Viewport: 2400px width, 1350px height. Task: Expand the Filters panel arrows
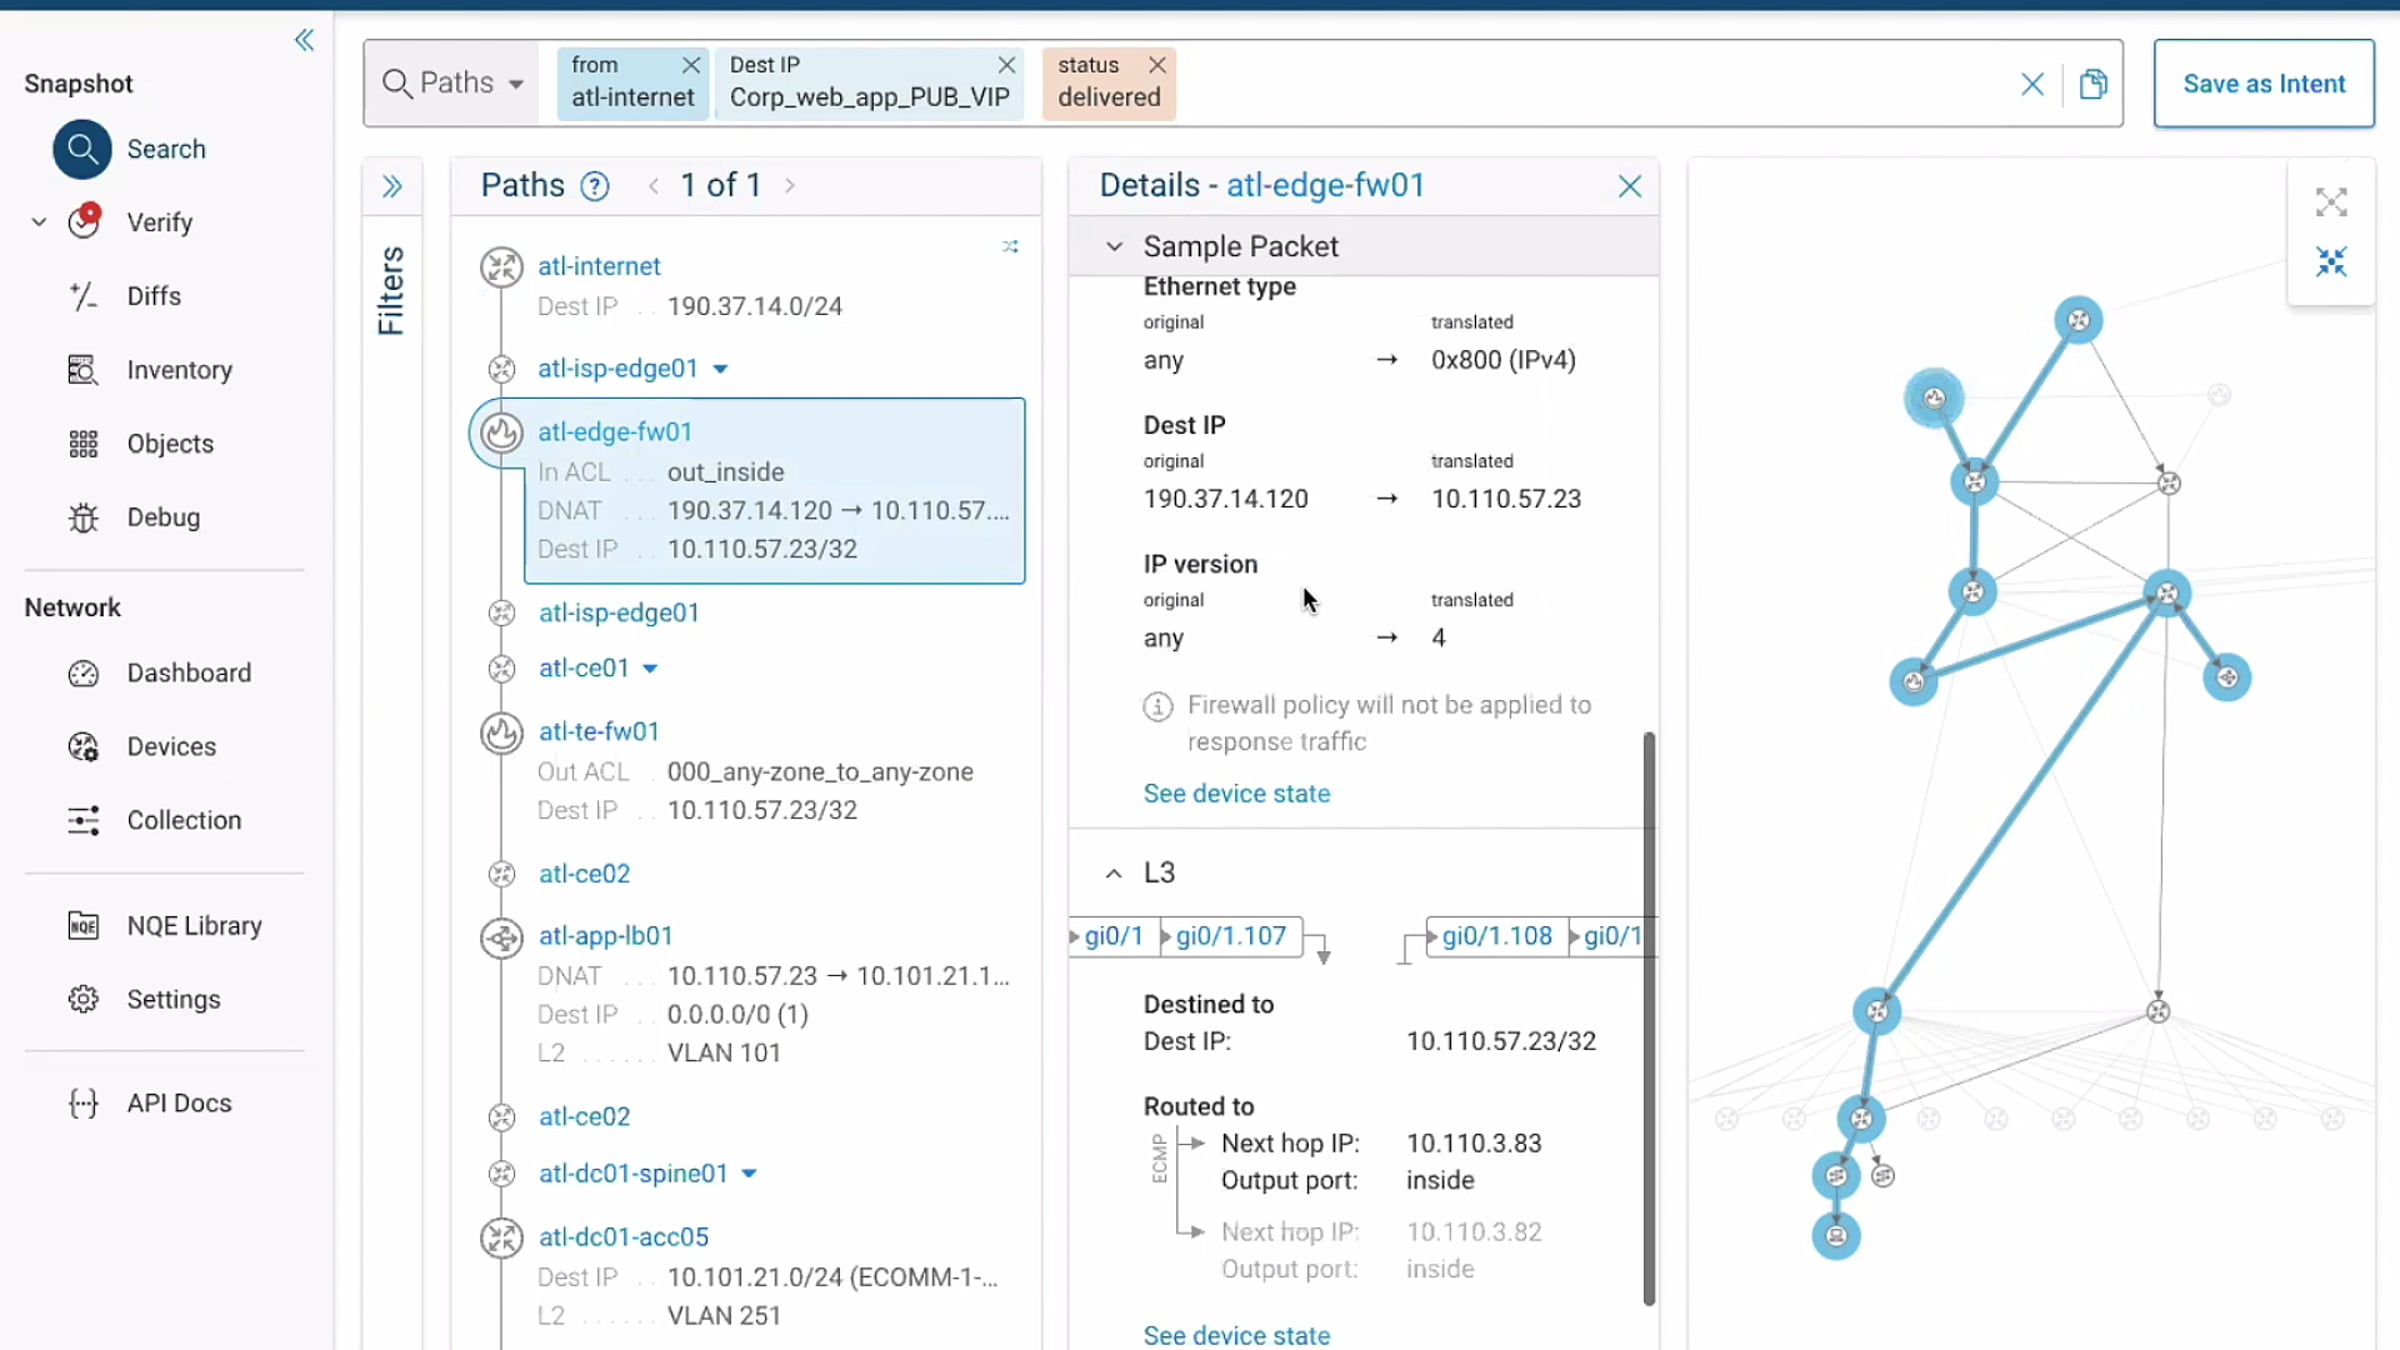click(x=392, y=186)
